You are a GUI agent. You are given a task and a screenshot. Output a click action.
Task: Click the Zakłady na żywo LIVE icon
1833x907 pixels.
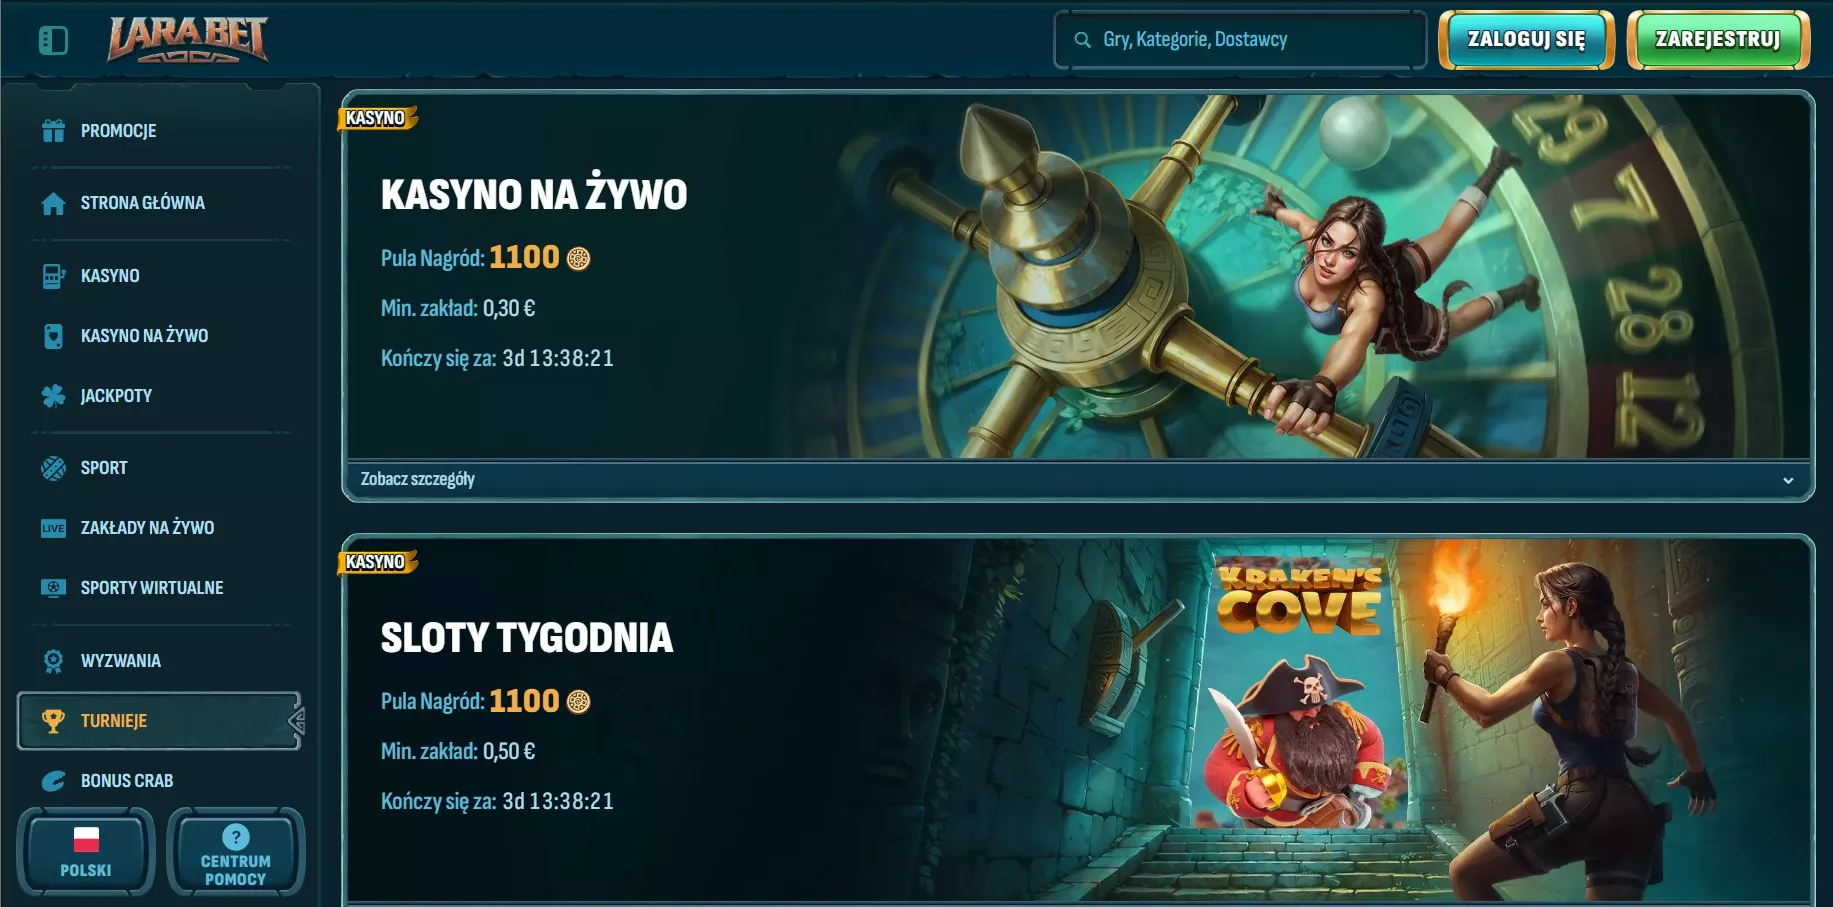[53, 528]
